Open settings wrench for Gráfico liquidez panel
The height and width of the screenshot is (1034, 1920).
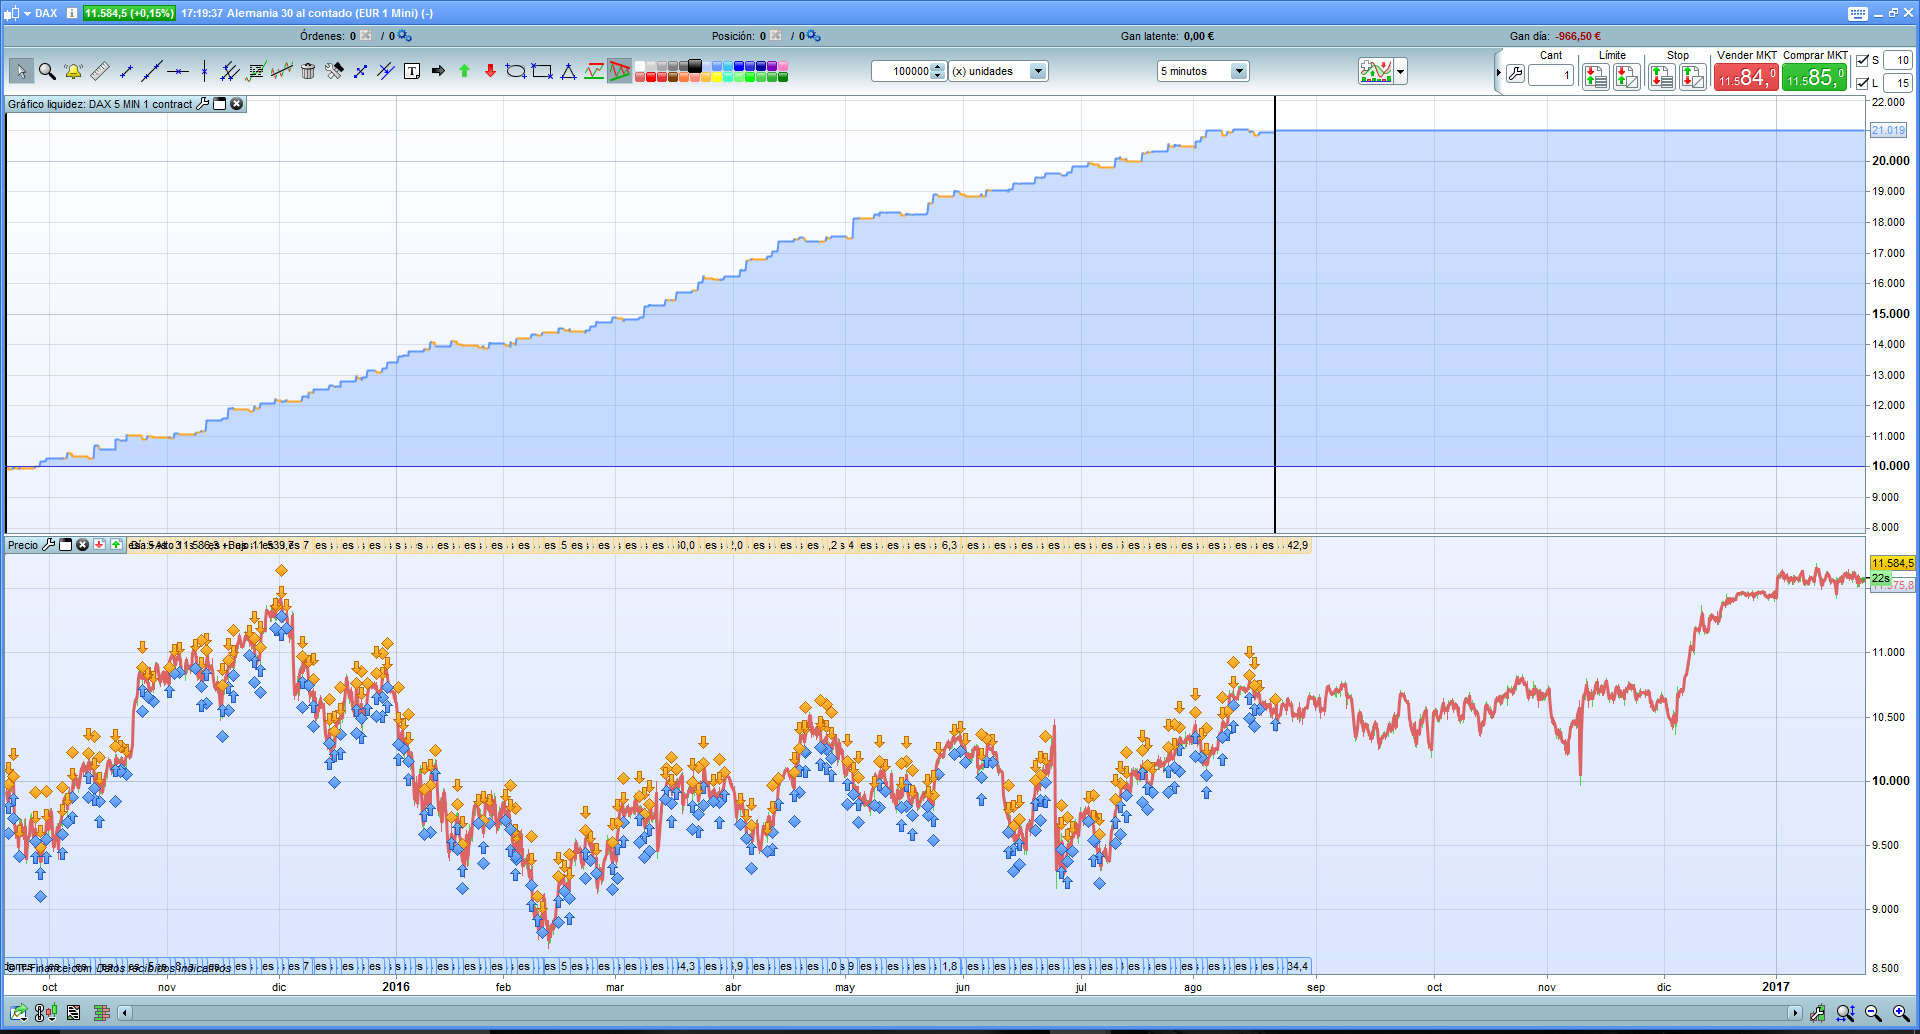click(x=203, y=104)
